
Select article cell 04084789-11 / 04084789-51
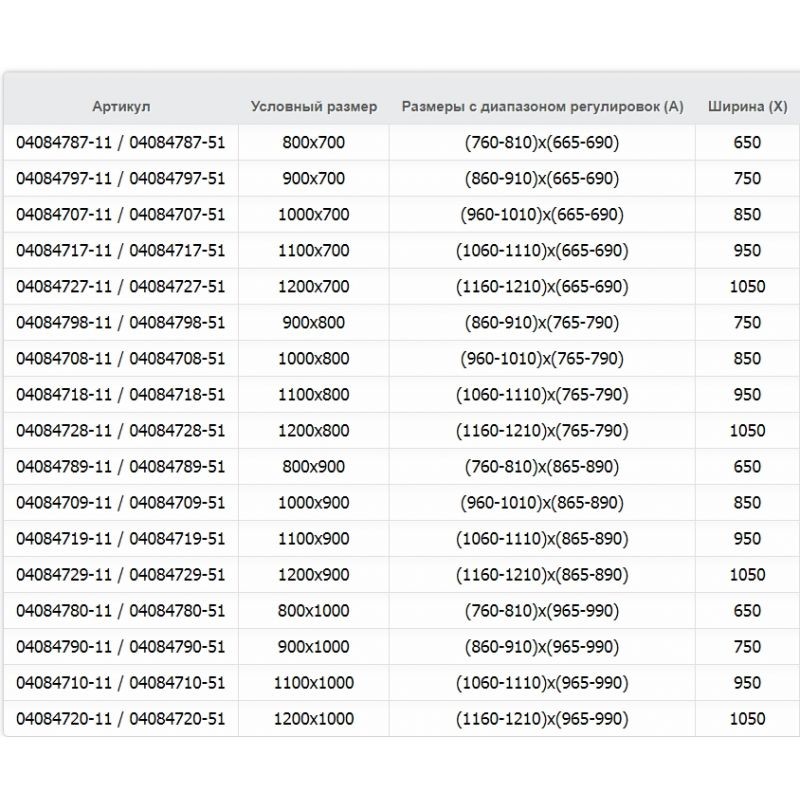(121, 467)
